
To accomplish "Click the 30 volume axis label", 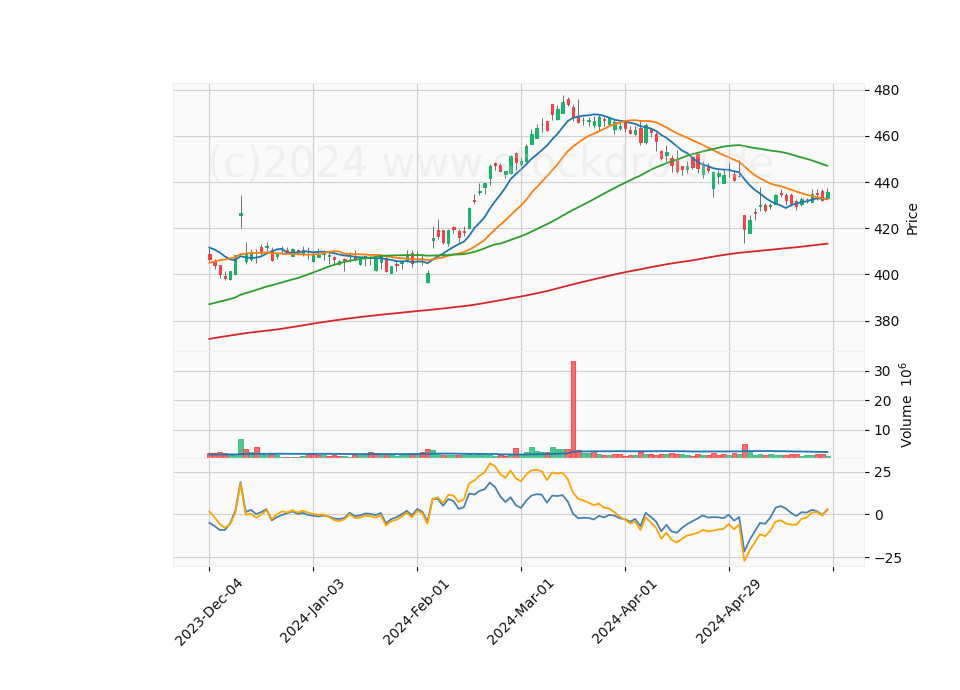I will point(882,372).
